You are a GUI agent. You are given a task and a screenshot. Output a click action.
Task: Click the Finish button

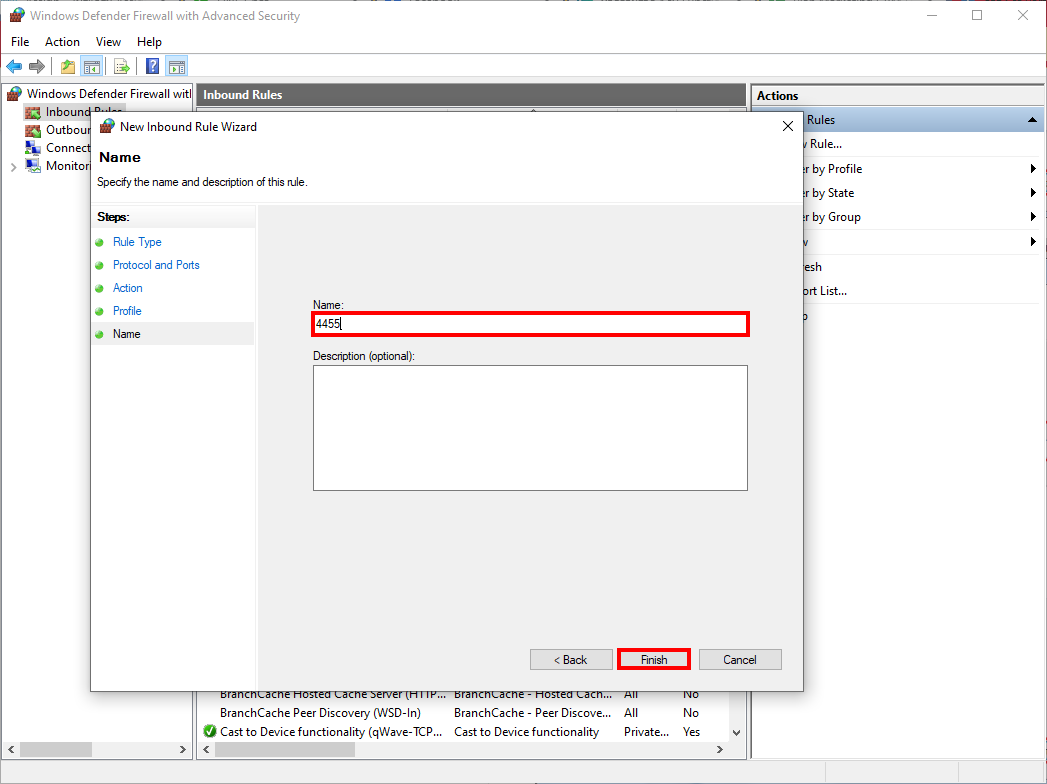(x=654, y=660)
